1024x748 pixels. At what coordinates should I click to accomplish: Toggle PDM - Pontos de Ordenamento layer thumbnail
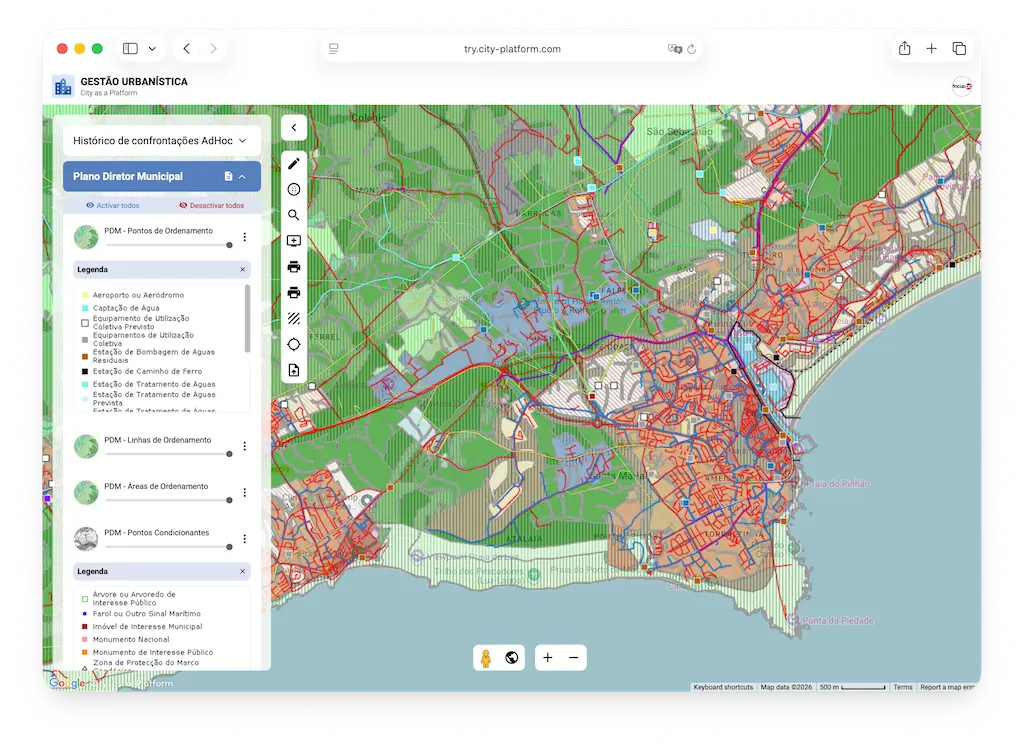point(86,237)
